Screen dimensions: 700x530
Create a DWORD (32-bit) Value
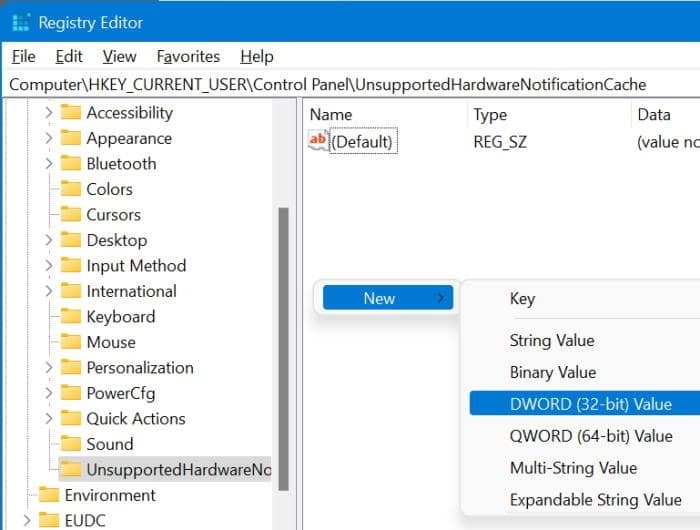click(584, 404)
